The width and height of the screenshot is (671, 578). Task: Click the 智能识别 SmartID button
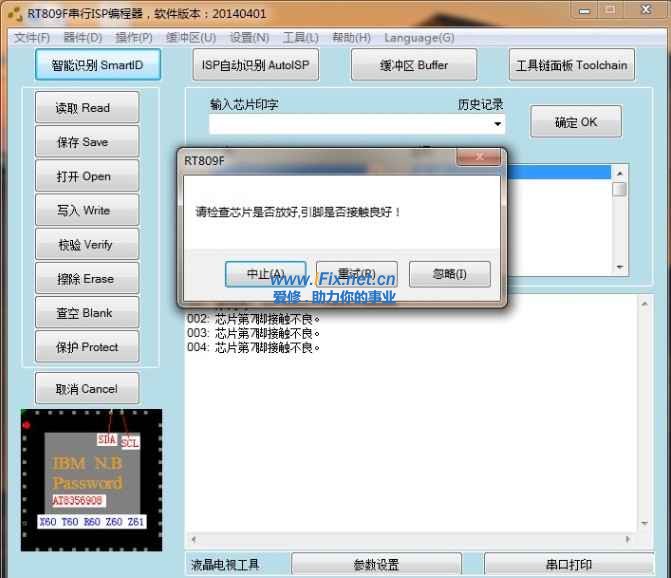click(98, 65)
